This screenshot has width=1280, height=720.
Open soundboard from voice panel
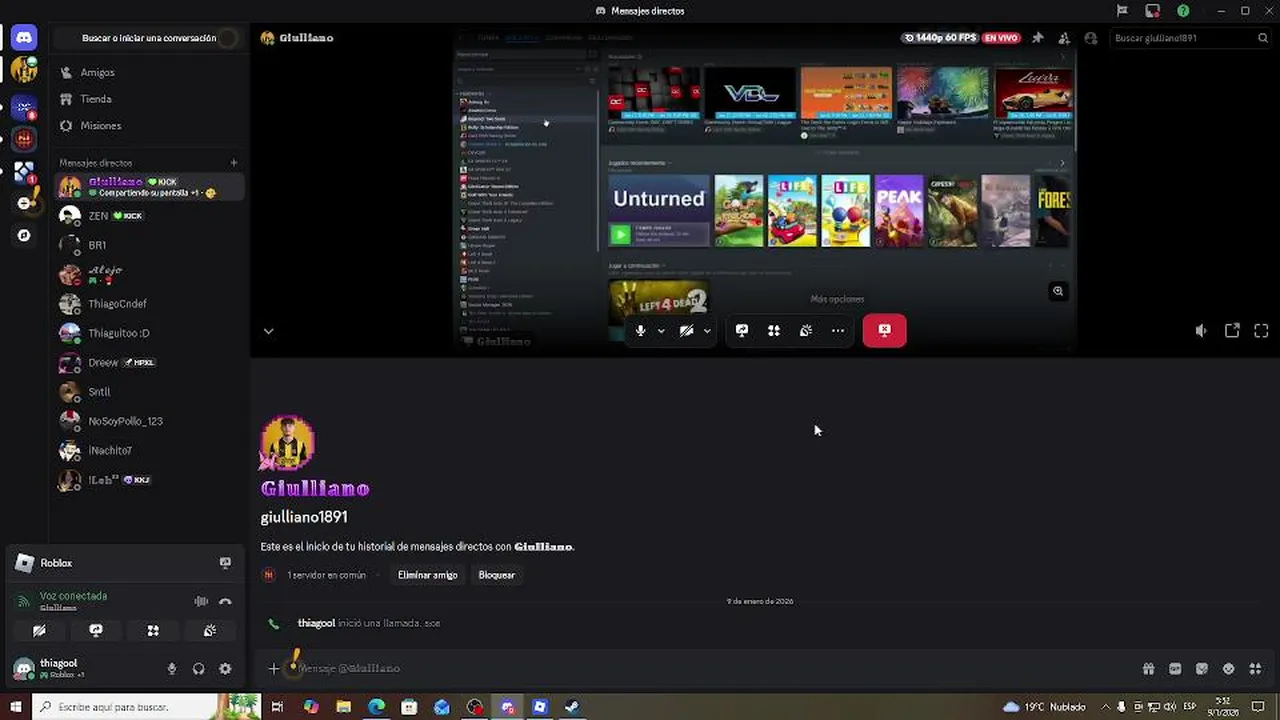pyautogui.click(x=210, y=631)
